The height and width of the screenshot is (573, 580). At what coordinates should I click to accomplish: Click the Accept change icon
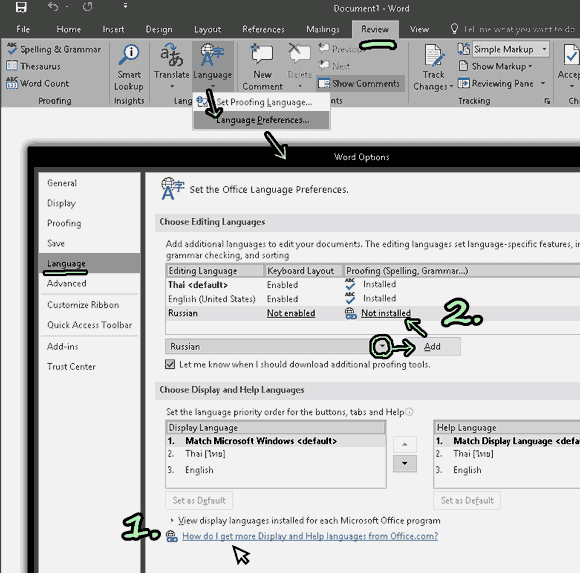pyautogui.click(x=571, y=55)
